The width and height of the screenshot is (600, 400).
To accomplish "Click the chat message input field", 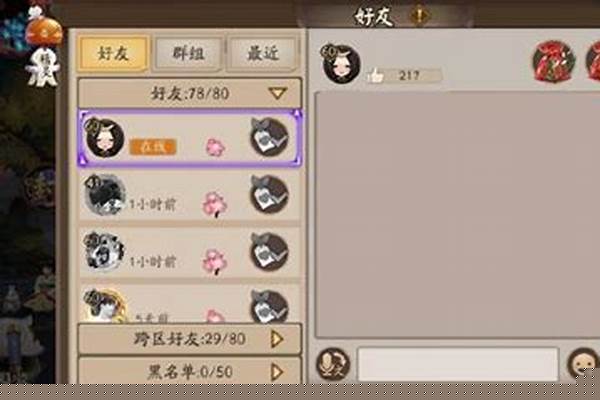I will pos(458,364).
